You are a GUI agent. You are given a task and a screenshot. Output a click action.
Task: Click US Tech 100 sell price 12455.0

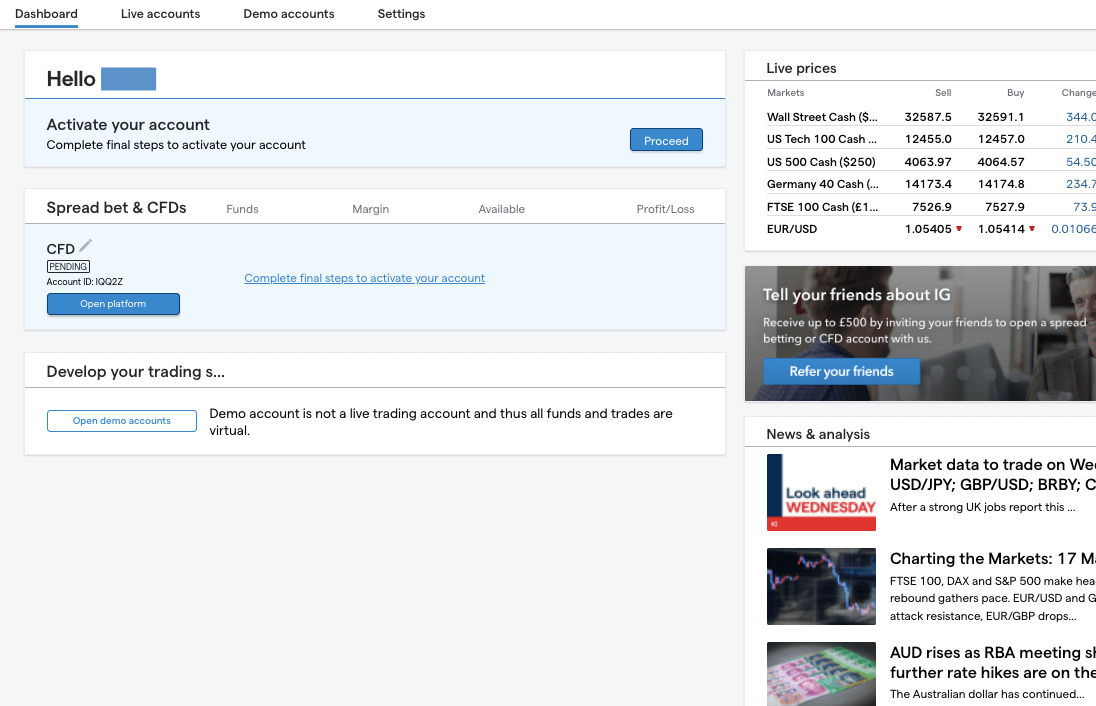click(928, 139)
